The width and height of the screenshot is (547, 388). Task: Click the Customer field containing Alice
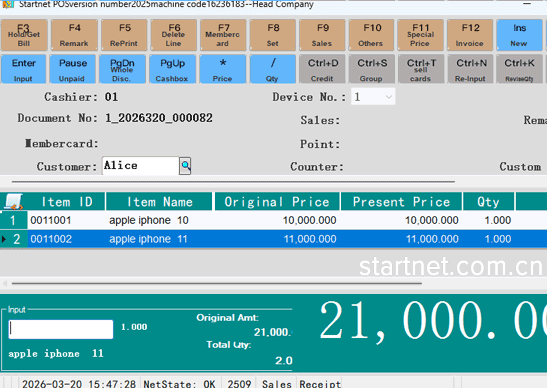click(x=141, y=166)
